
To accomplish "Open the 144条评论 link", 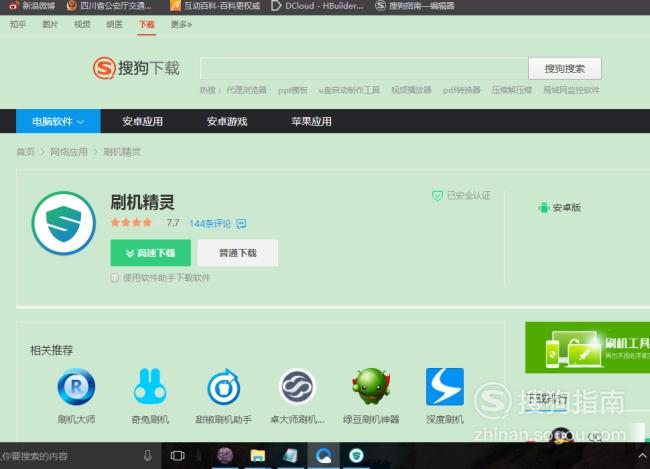I will [210, 224].
